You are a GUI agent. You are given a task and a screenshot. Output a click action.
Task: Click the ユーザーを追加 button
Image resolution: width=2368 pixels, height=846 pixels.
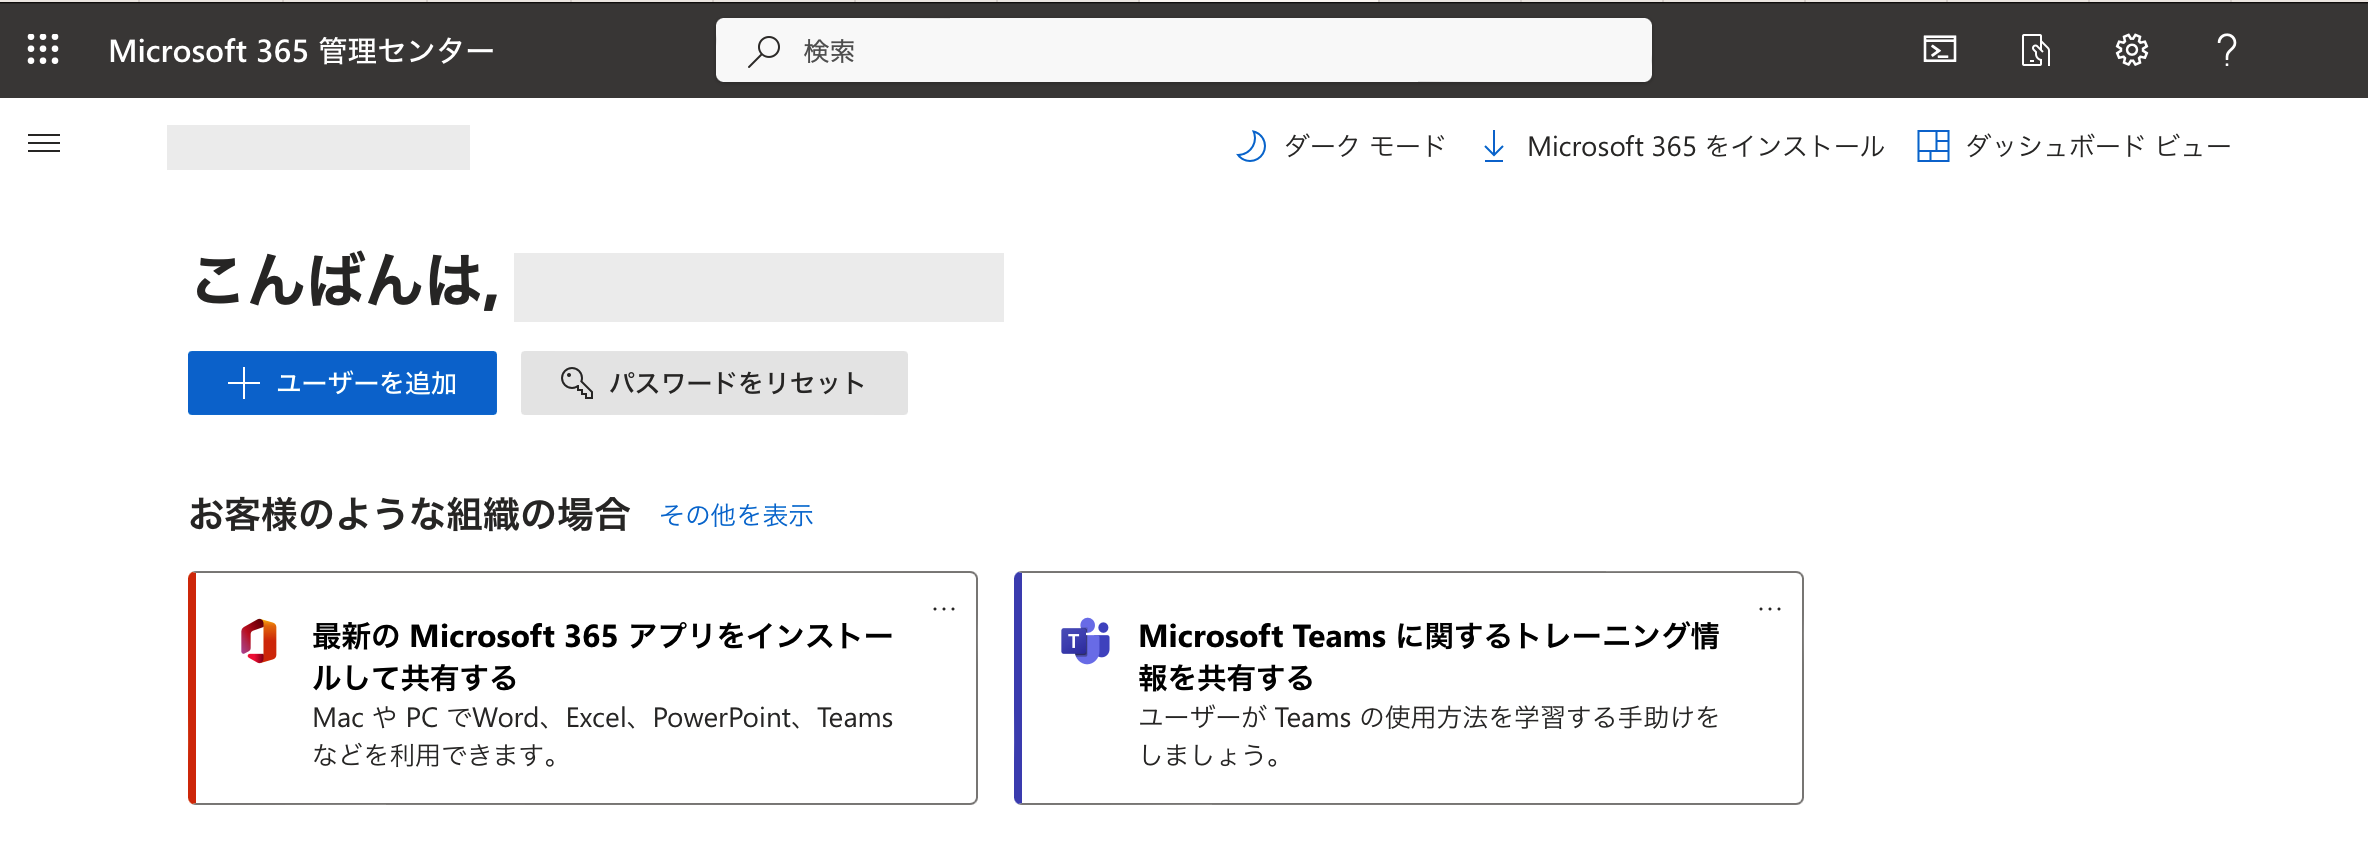[x=342, y=383]
